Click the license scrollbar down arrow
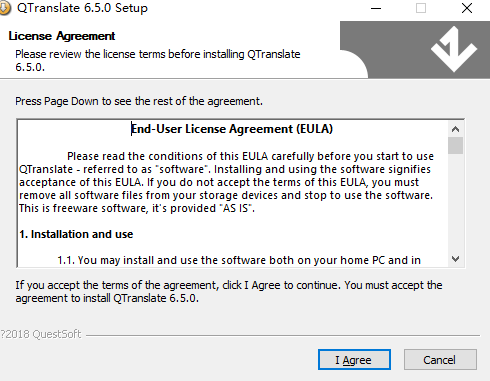The image size is (490, 381). 455,259
